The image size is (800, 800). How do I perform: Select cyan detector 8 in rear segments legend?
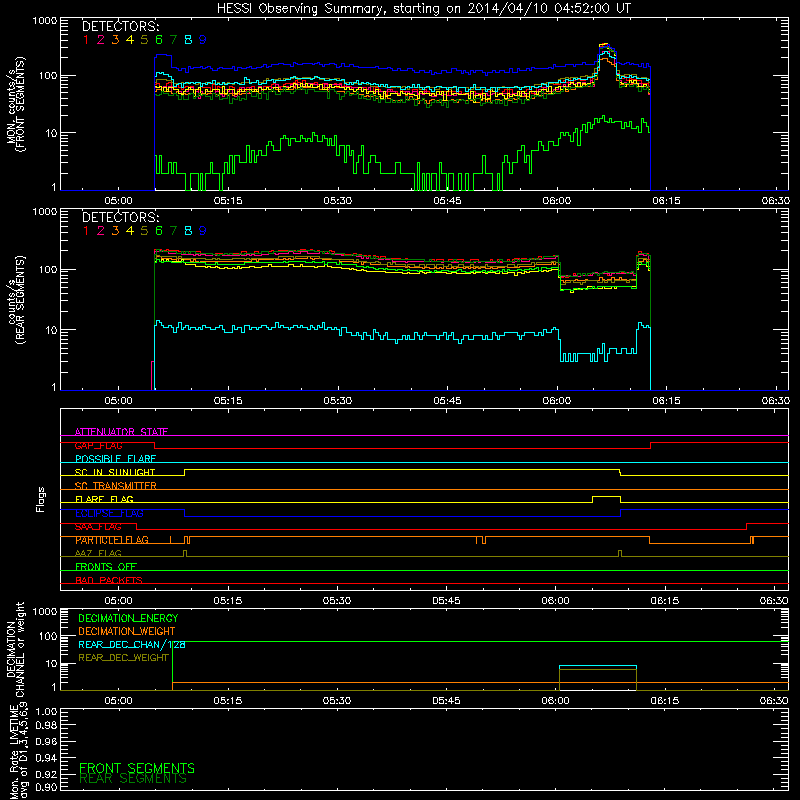[188, 231]
